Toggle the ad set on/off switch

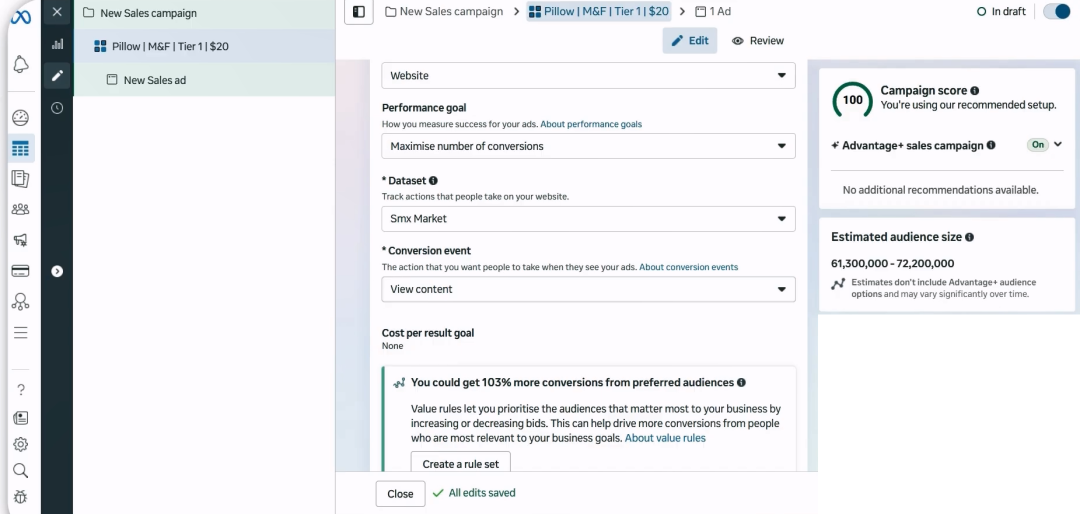[1056, 12]
